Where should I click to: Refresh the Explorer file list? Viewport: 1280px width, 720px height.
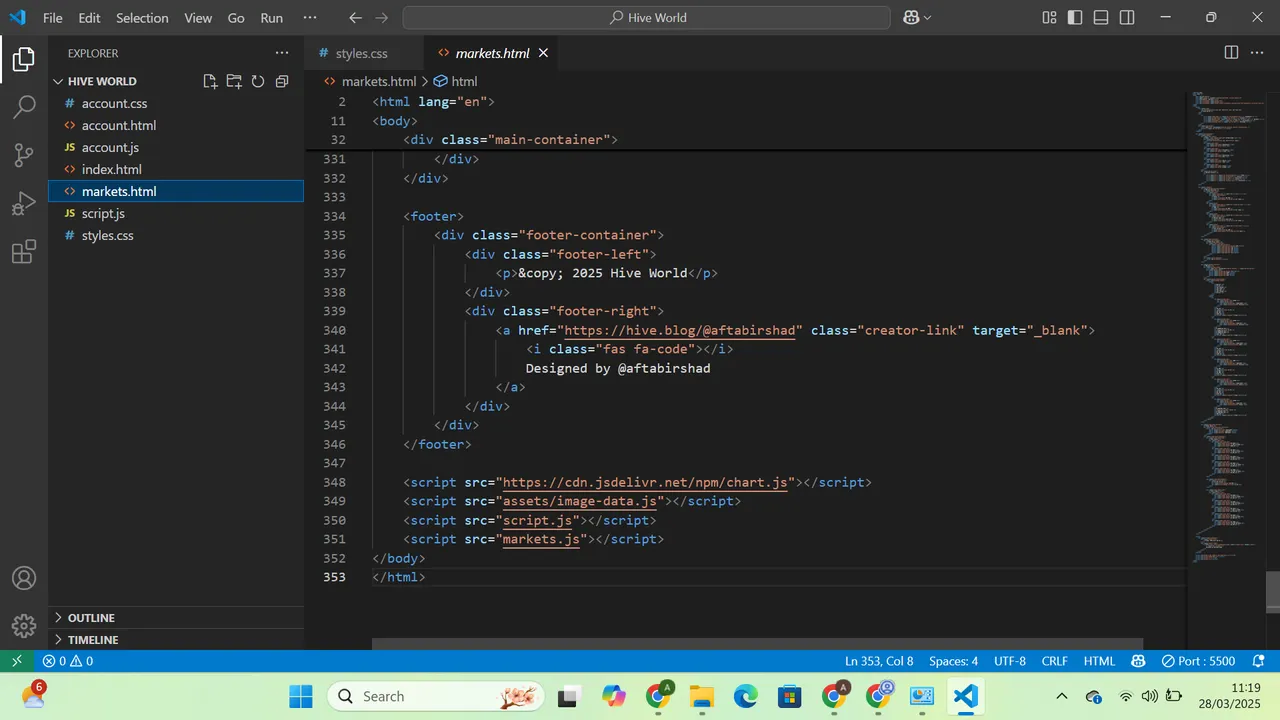point(258,81)
